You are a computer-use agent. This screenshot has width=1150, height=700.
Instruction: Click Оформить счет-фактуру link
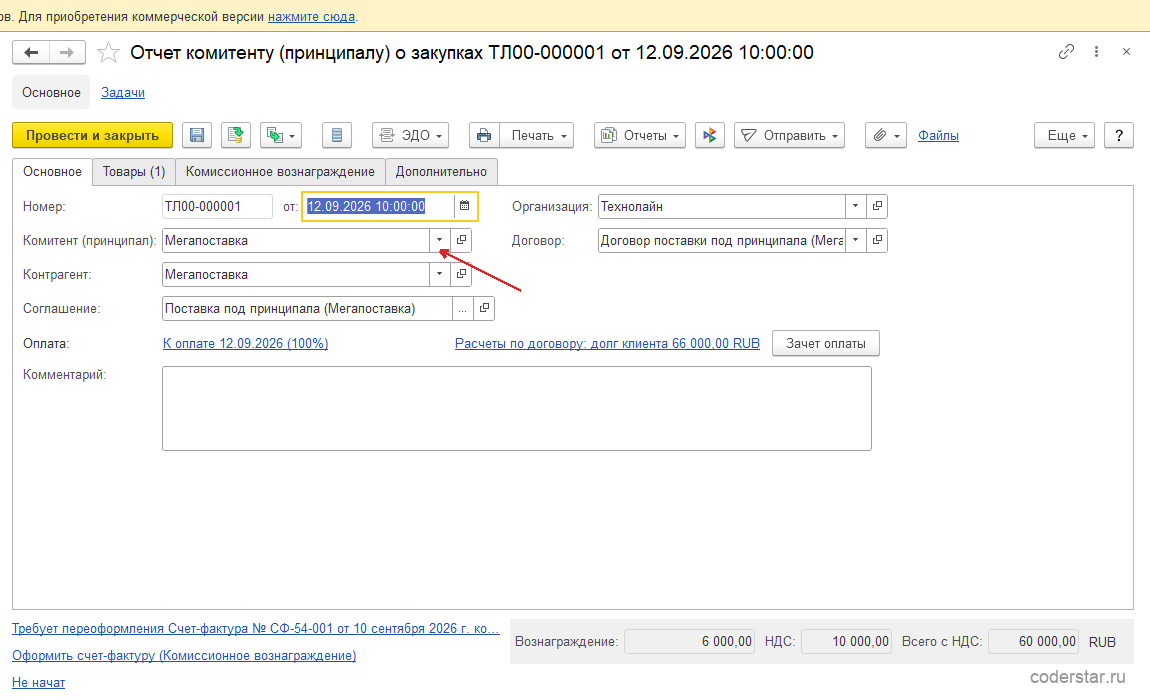pos(184,655)
